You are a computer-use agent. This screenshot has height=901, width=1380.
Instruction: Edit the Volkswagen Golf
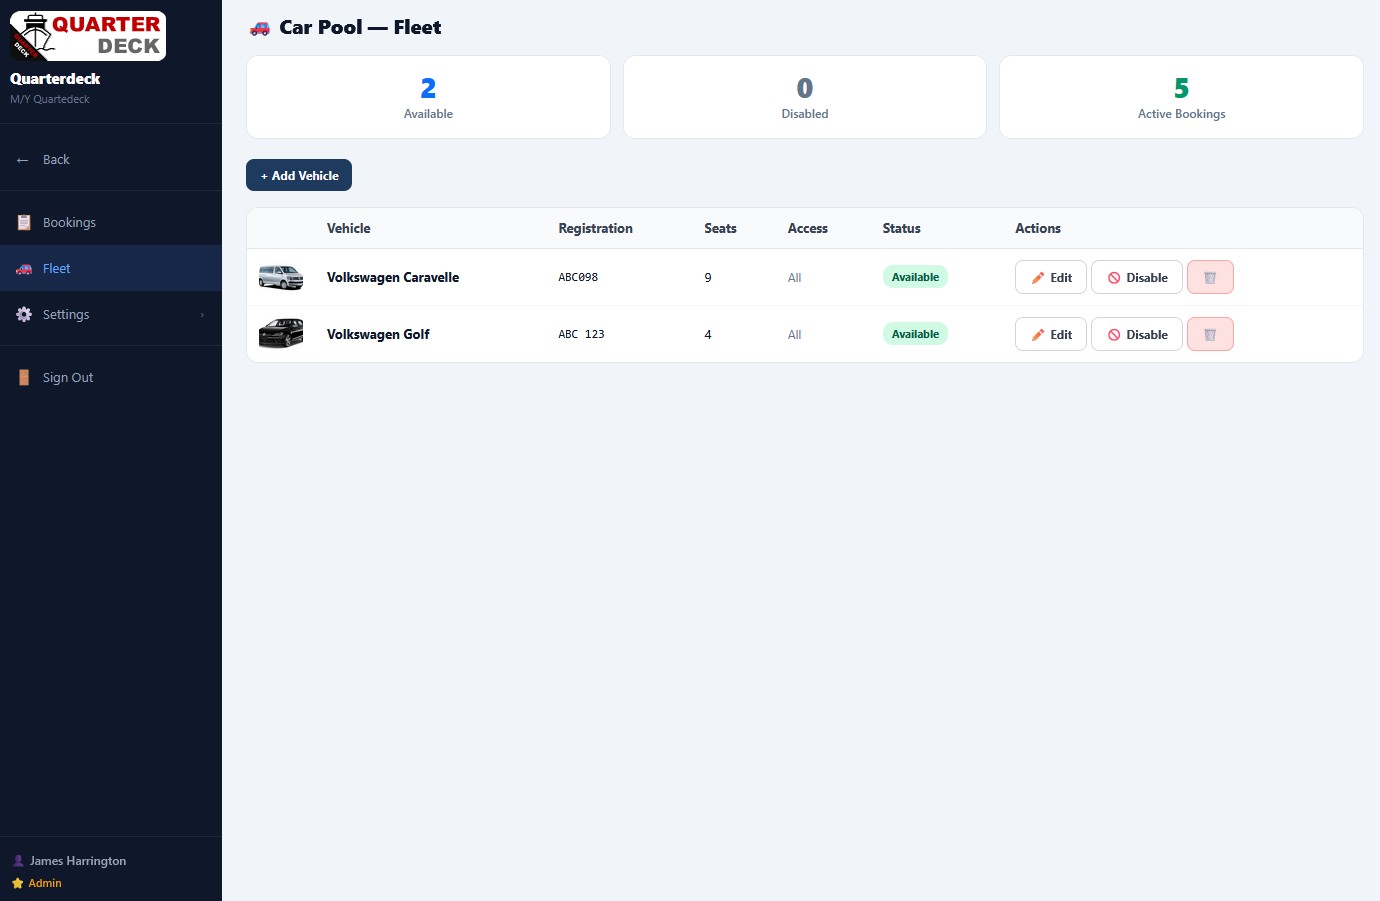click(1051, 335)
